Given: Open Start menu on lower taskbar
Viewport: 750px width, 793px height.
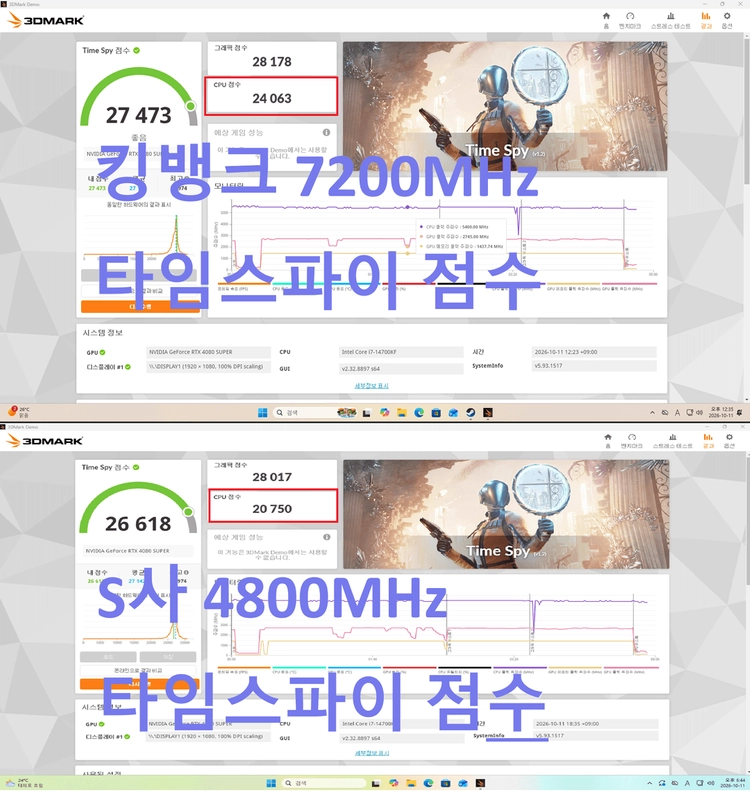Looking at the screenshot, I should point(271,783).
